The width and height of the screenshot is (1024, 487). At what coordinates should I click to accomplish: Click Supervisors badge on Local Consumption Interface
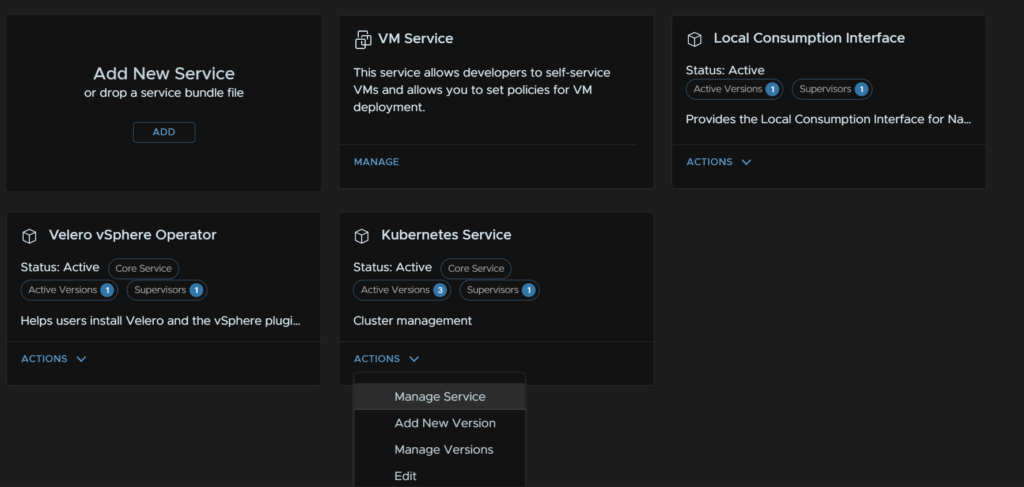832,89
